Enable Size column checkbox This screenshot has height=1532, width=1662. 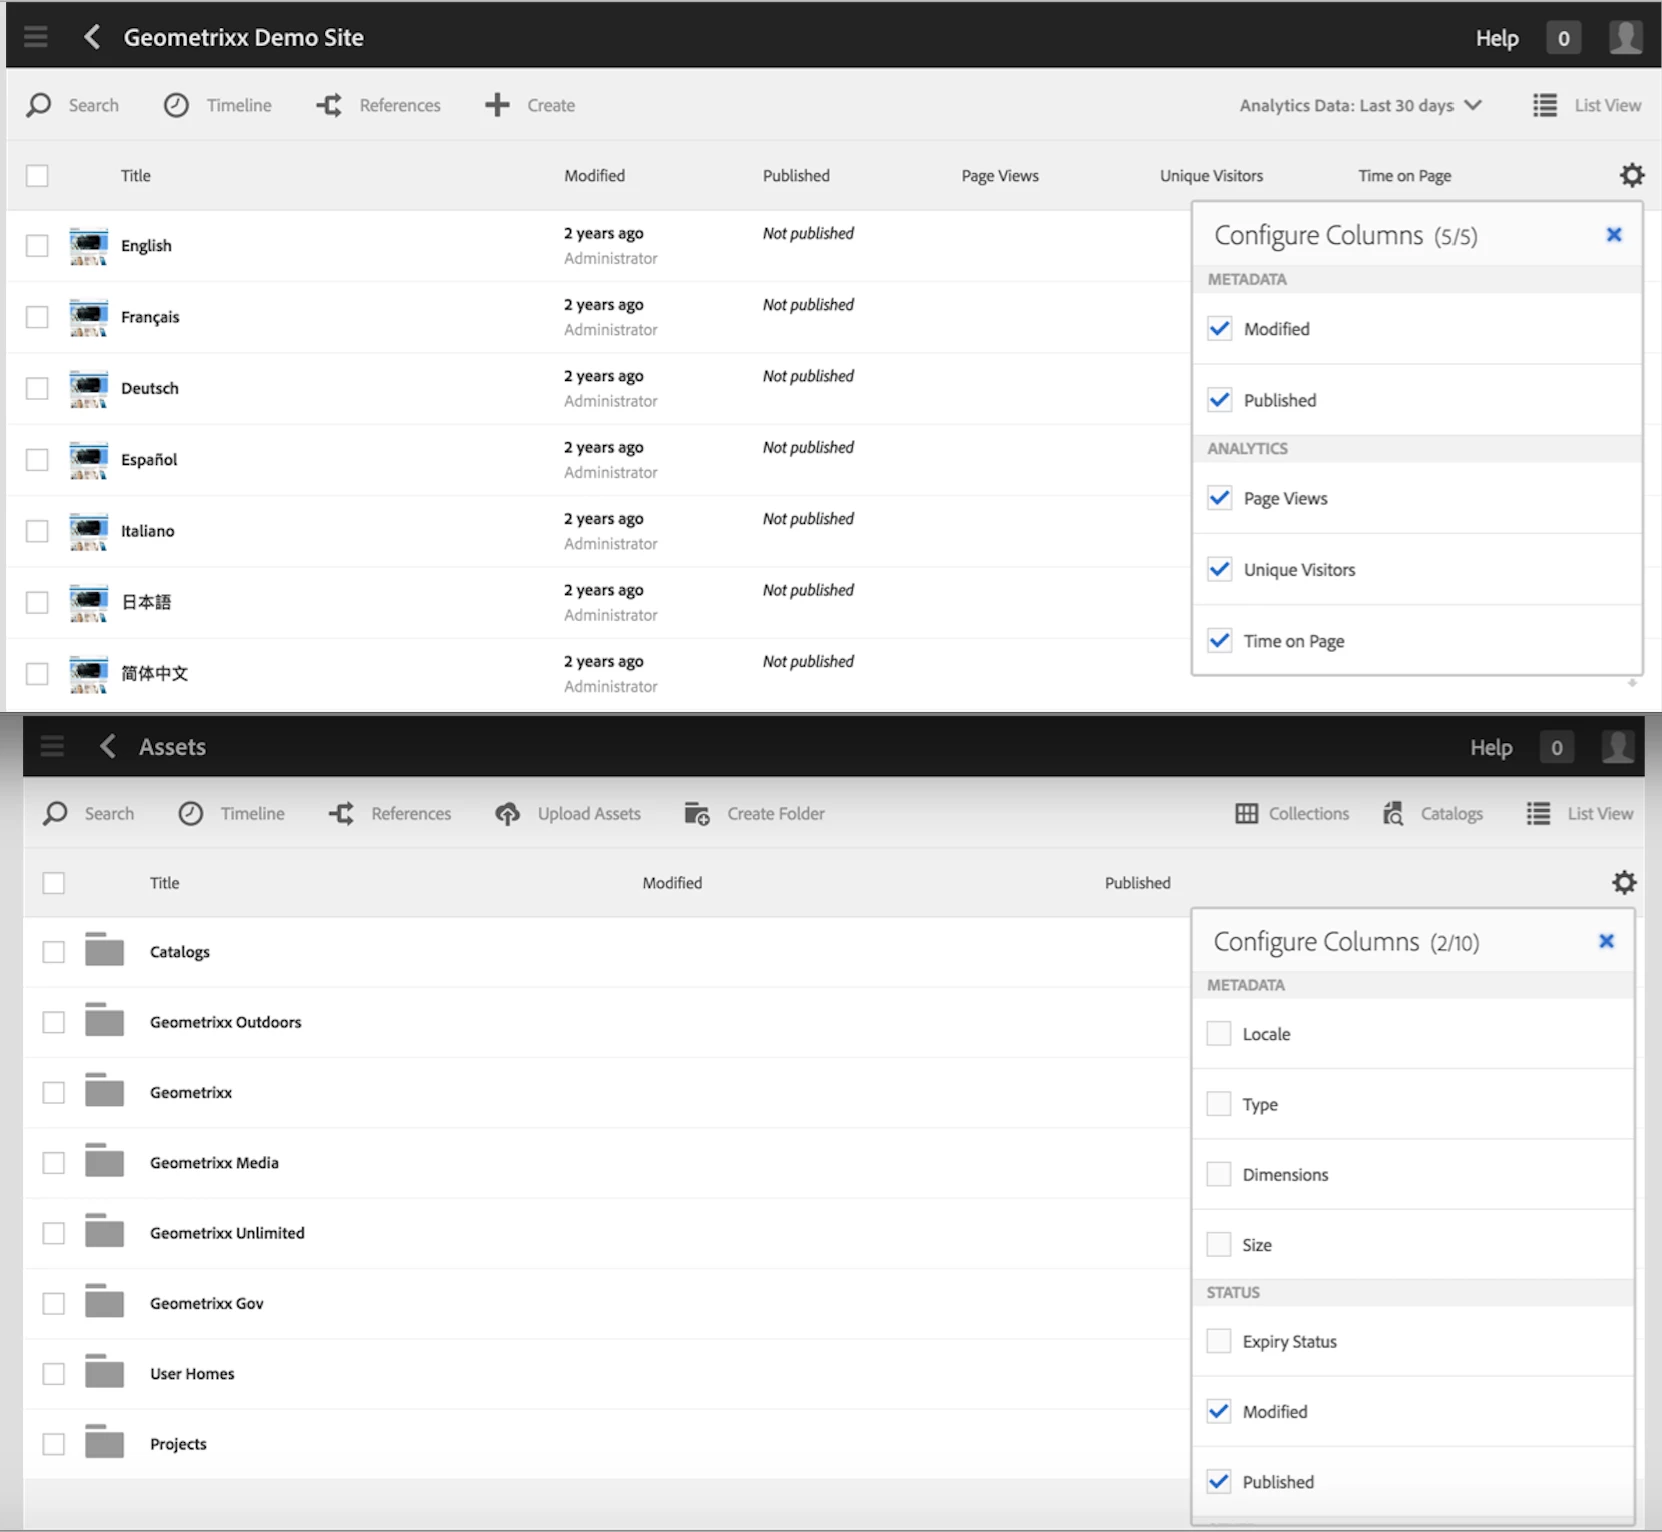tap(1218, 1244)
